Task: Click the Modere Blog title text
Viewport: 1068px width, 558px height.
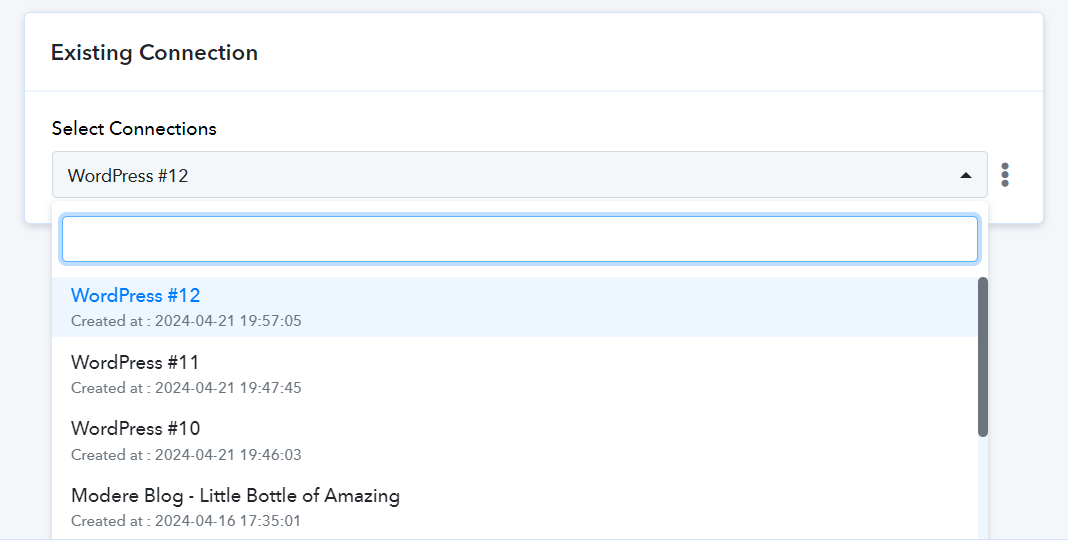Action: coord(235,496)
